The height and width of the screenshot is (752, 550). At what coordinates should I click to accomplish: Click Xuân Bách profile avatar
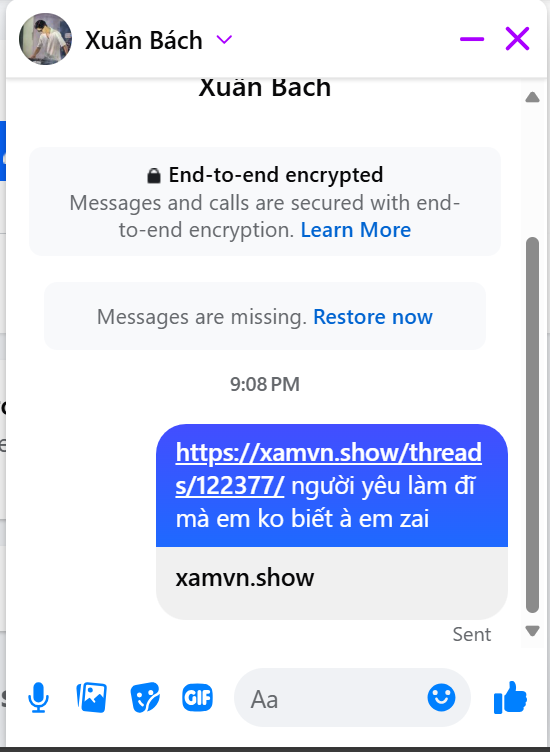[x=46, y=39]
